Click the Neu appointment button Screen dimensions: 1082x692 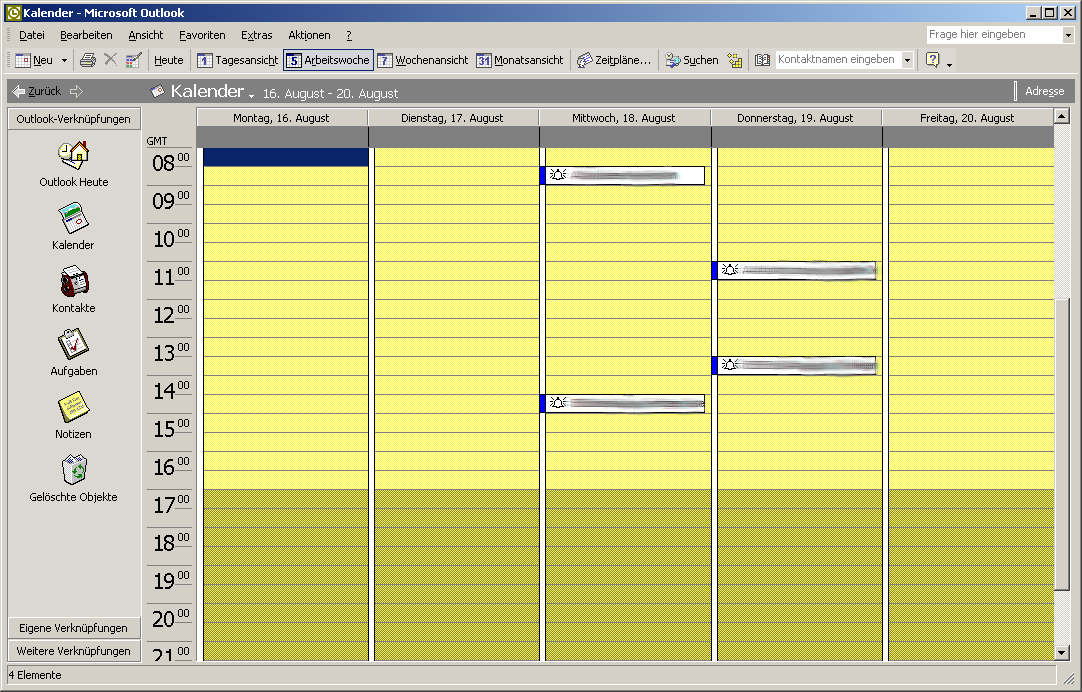pyautogui.click(x=35, y=60)
